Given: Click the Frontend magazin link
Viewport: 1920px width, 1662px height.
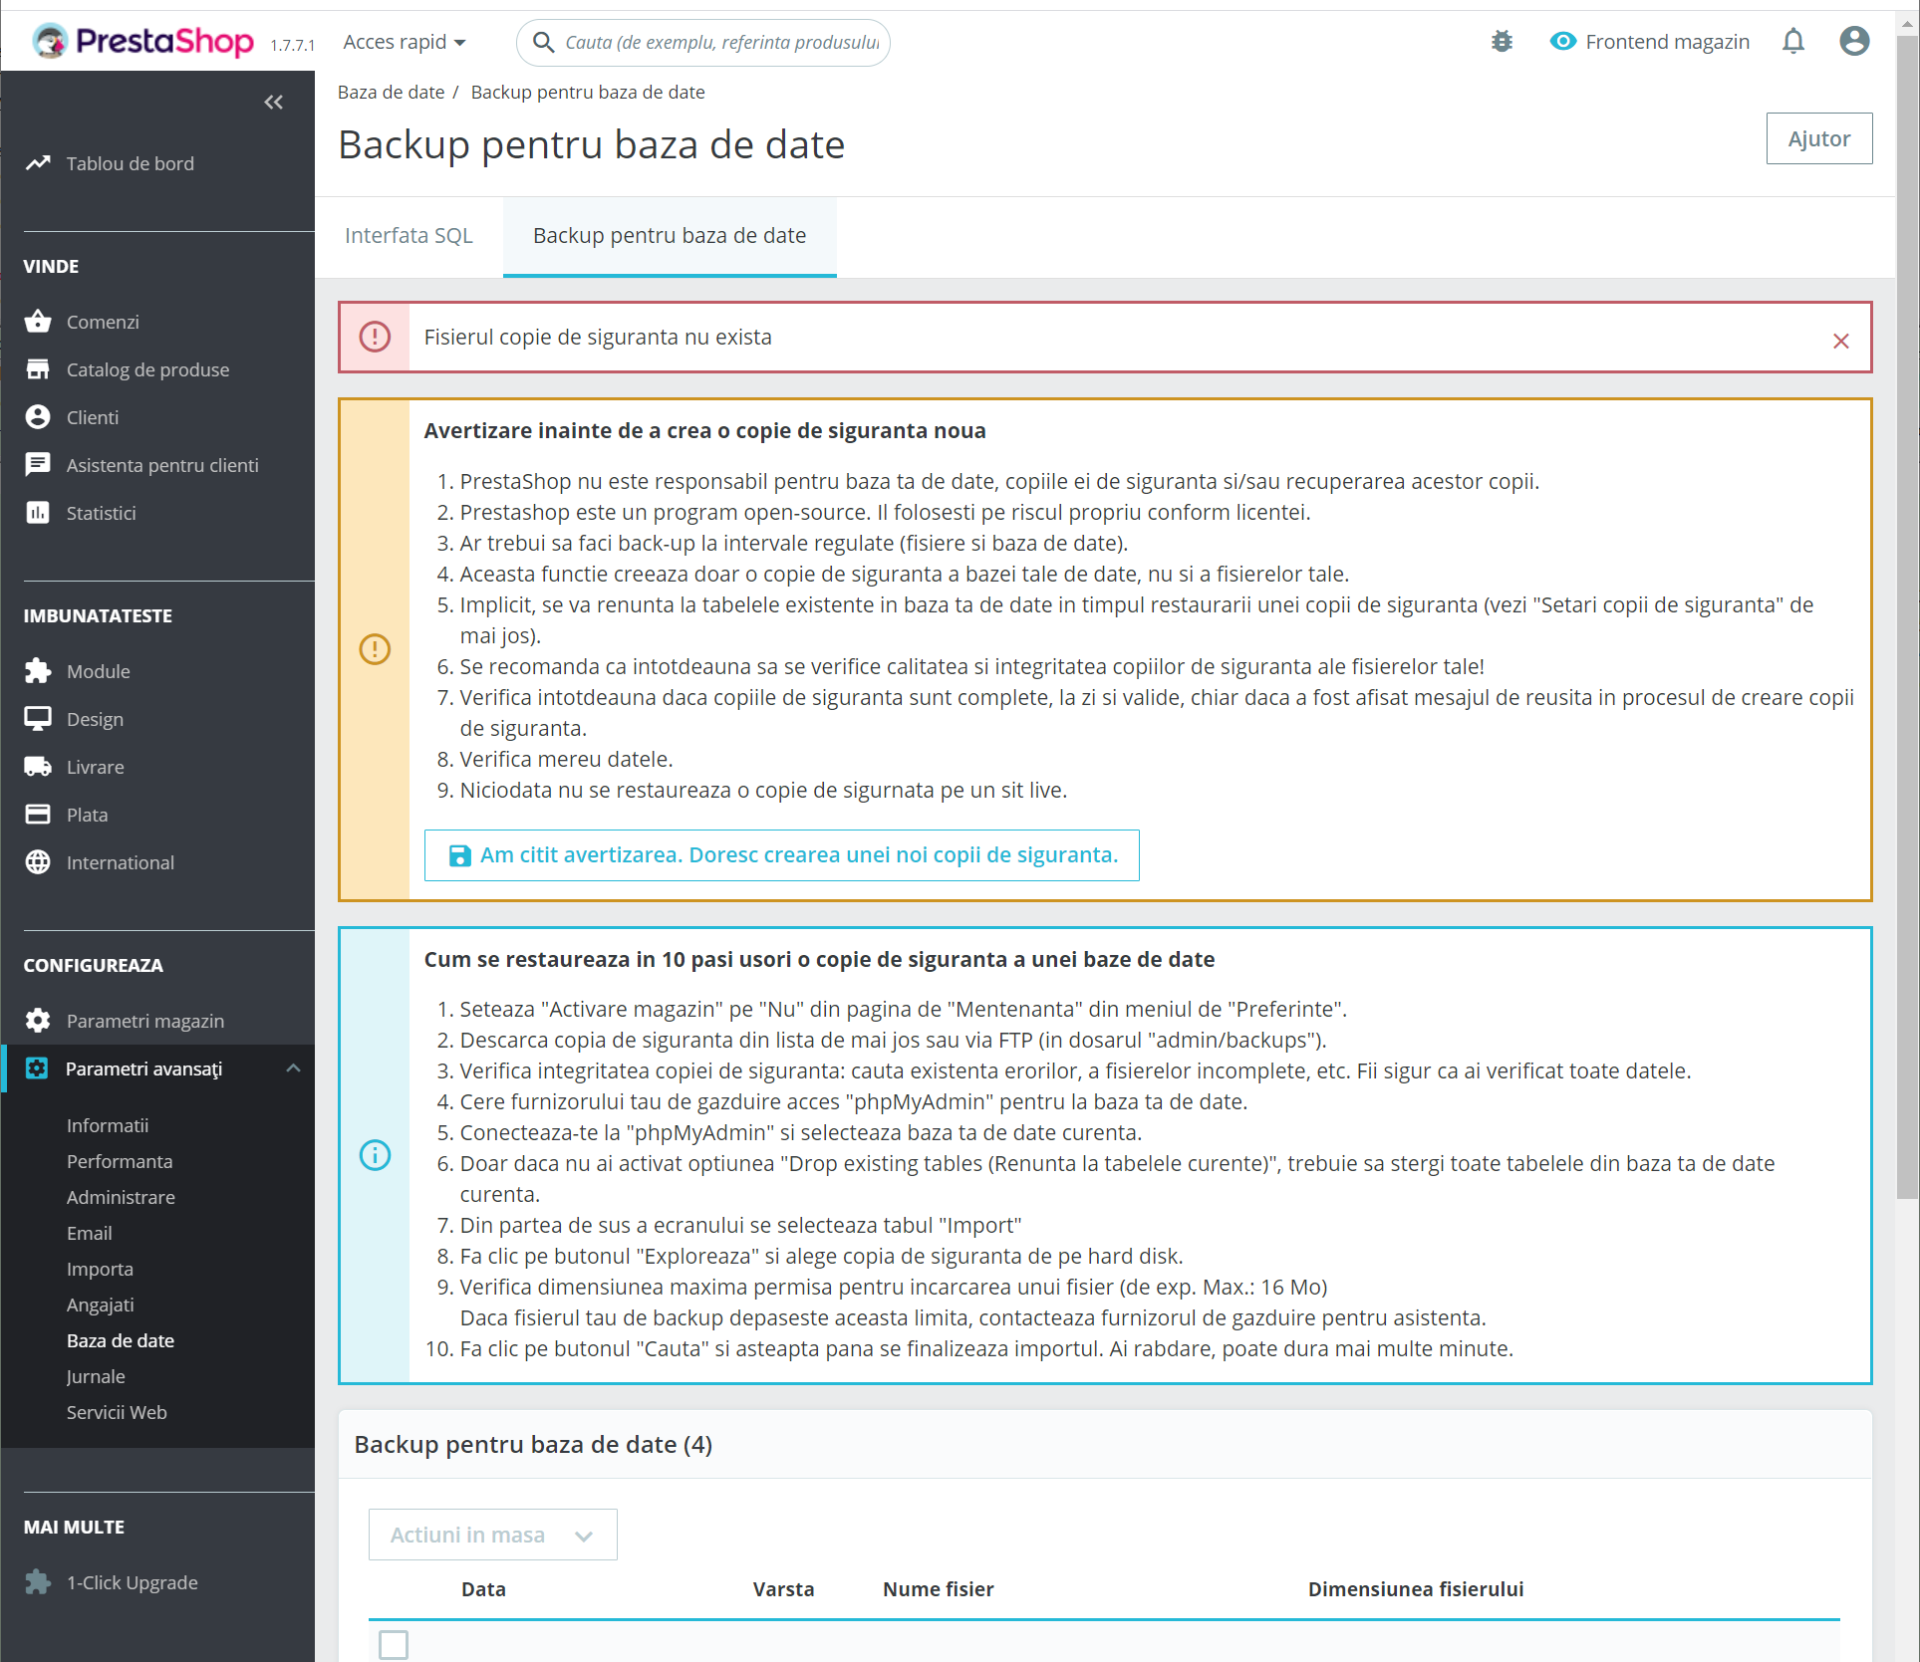Looking at the screenshot, I should click(1650, 41).
